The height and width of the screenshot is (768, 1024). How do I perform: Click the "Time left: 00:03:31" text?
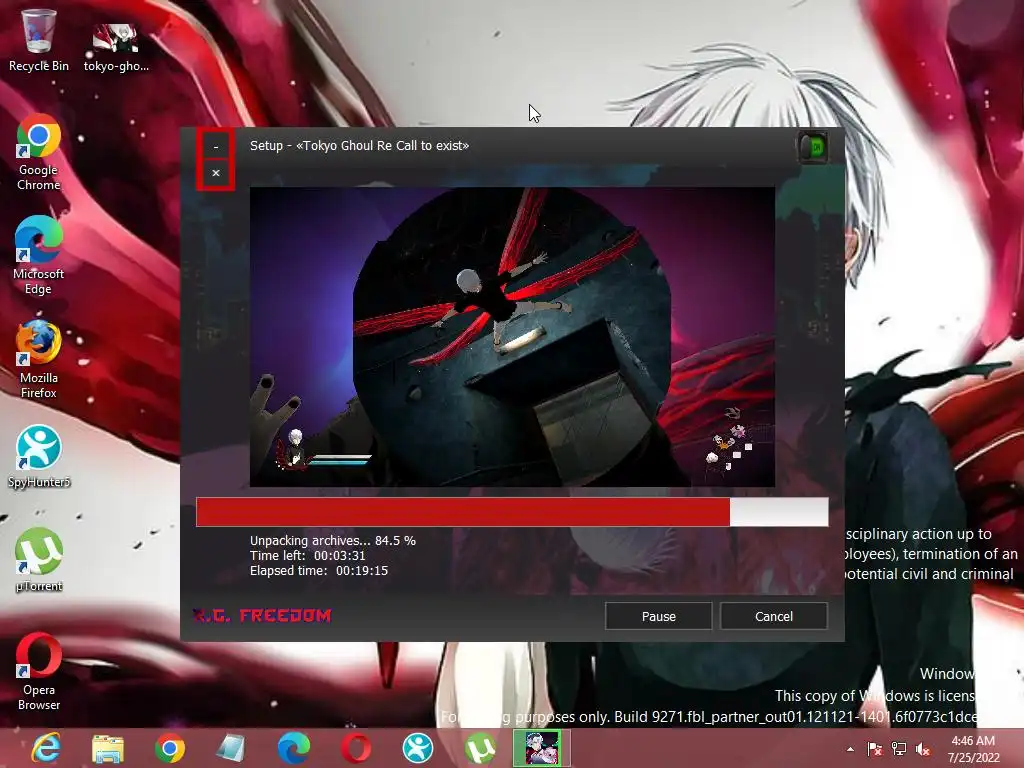308,556
